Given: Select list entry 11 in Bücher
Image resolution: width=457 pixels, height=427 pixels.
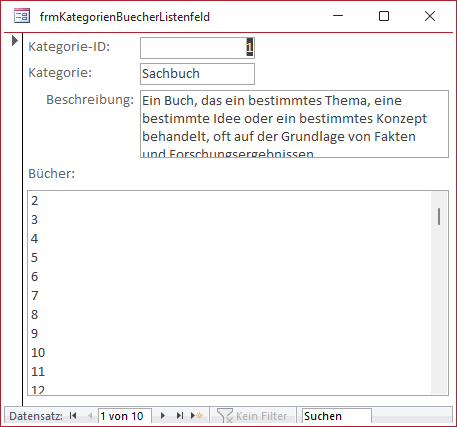Looking at the screenshot, I should (229, 372).
